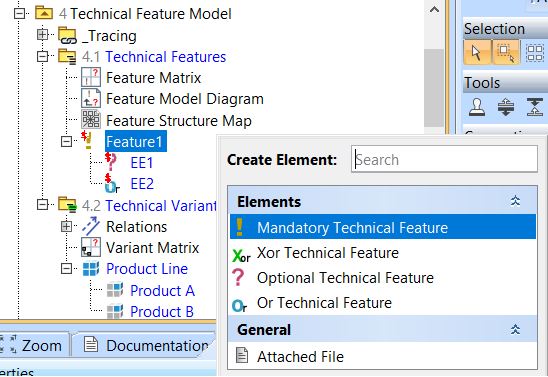Click the Tools palette header

(505, 83)
